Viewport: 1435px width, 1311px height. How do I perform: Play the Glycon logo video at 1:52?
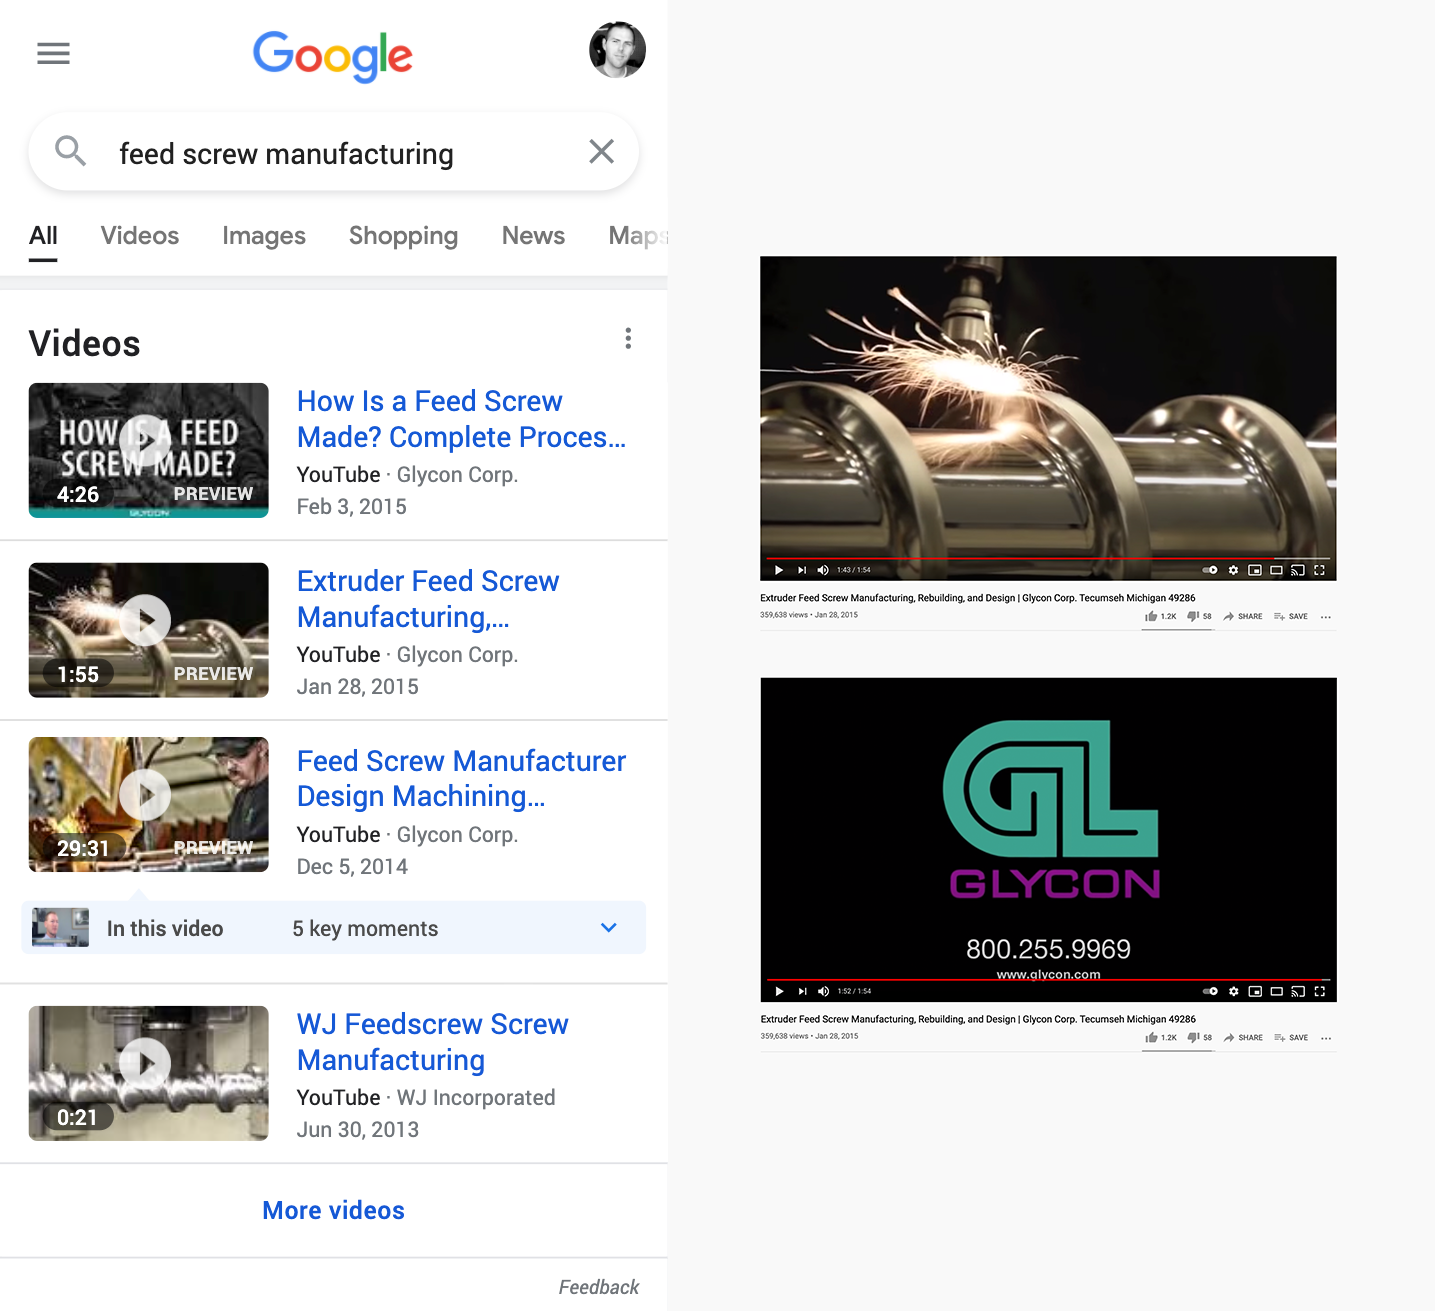click(779, 991)
